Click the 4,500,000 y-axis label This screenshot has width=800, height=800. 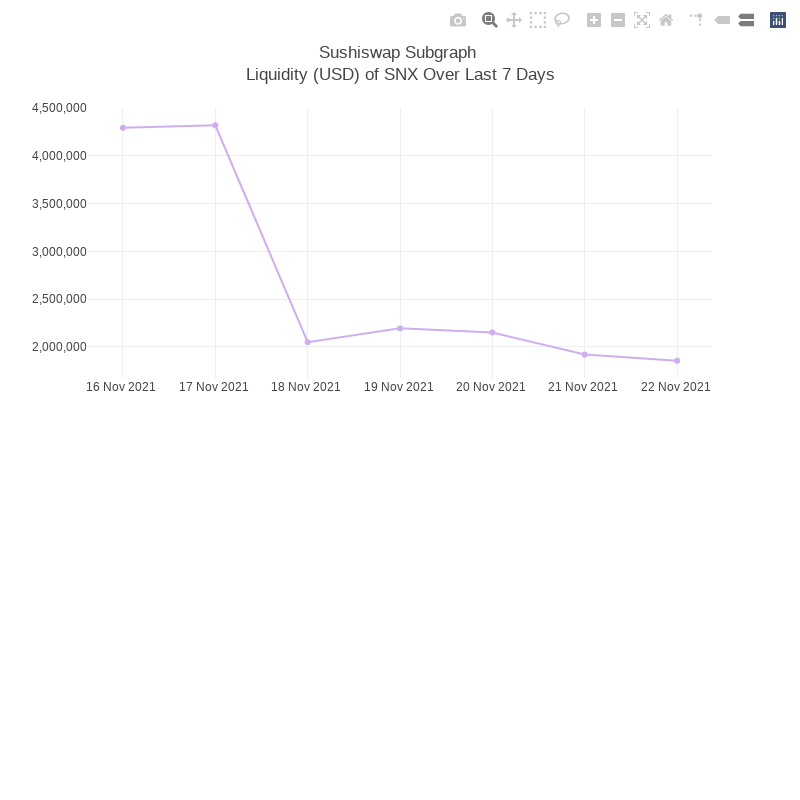pos(59,108)
